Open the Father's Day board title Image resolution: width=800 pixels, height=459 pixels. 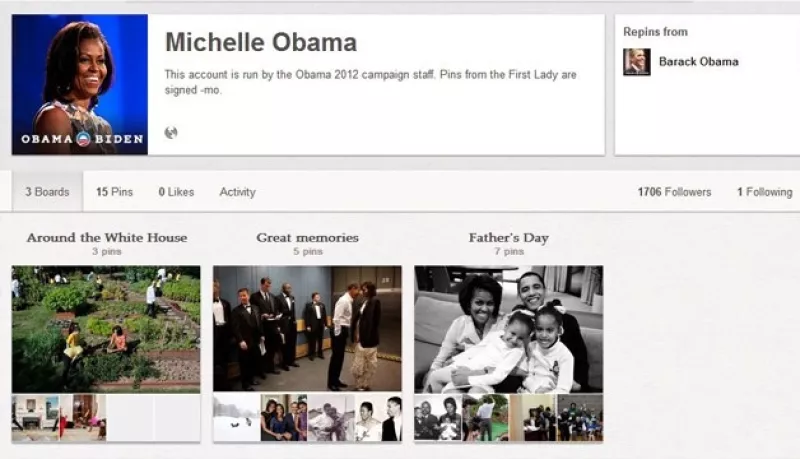508,238
